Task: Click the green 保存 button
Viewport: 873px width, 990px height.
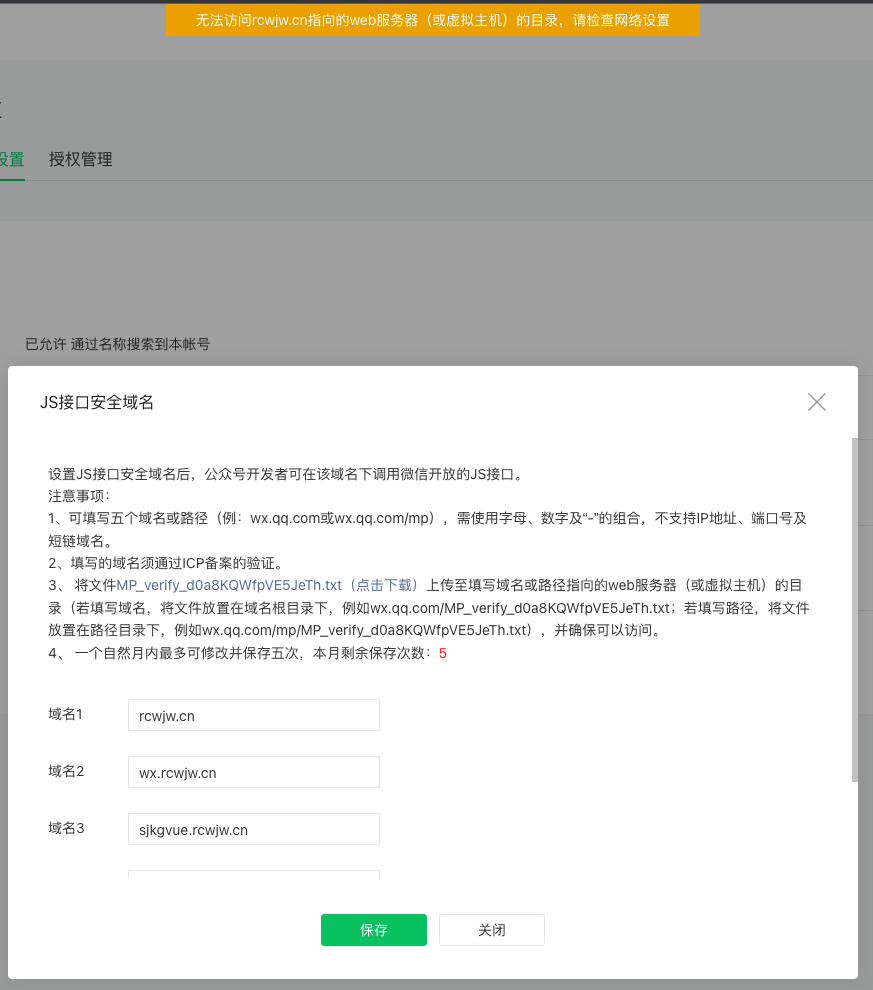Action: click(x=374, y=929)
